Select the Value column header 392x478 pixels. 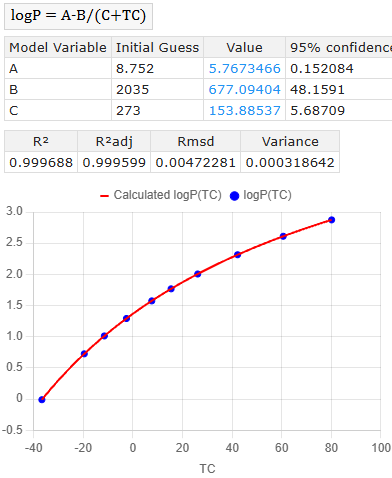pyautogui.click(x=244, y=47)
